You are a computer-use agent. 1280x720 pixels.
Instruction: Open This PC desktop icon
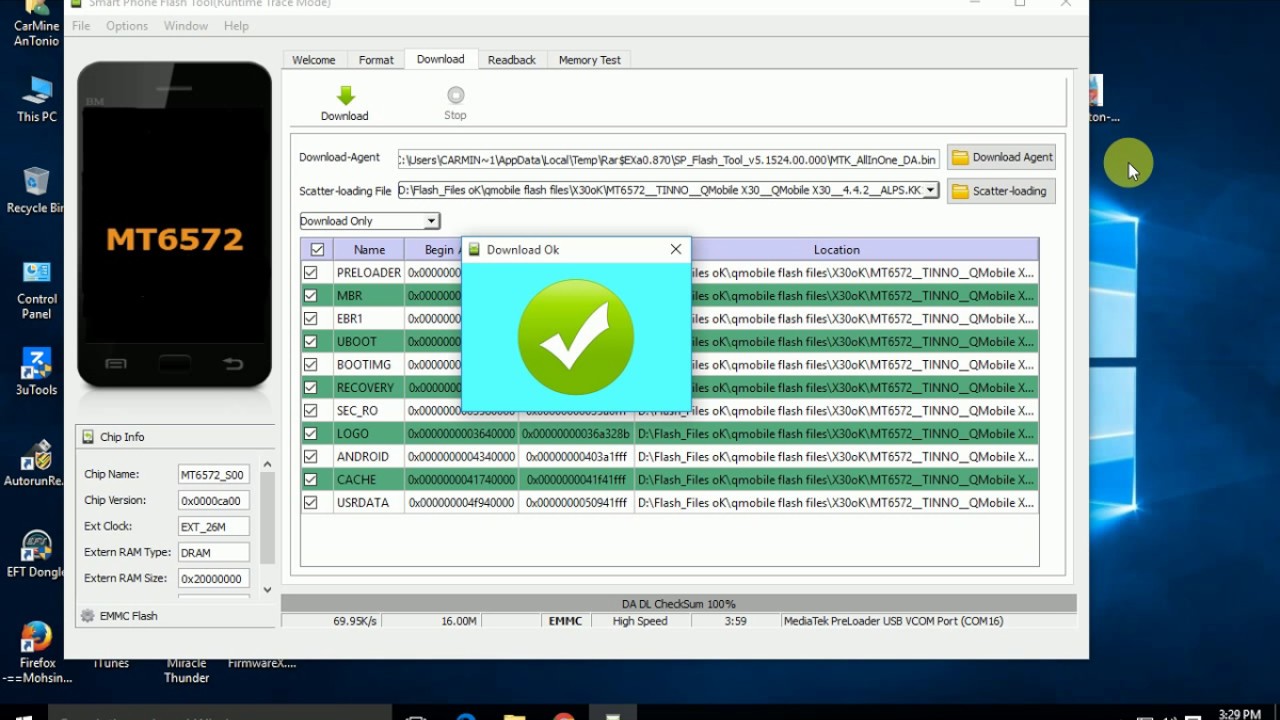tap(37, 99)
